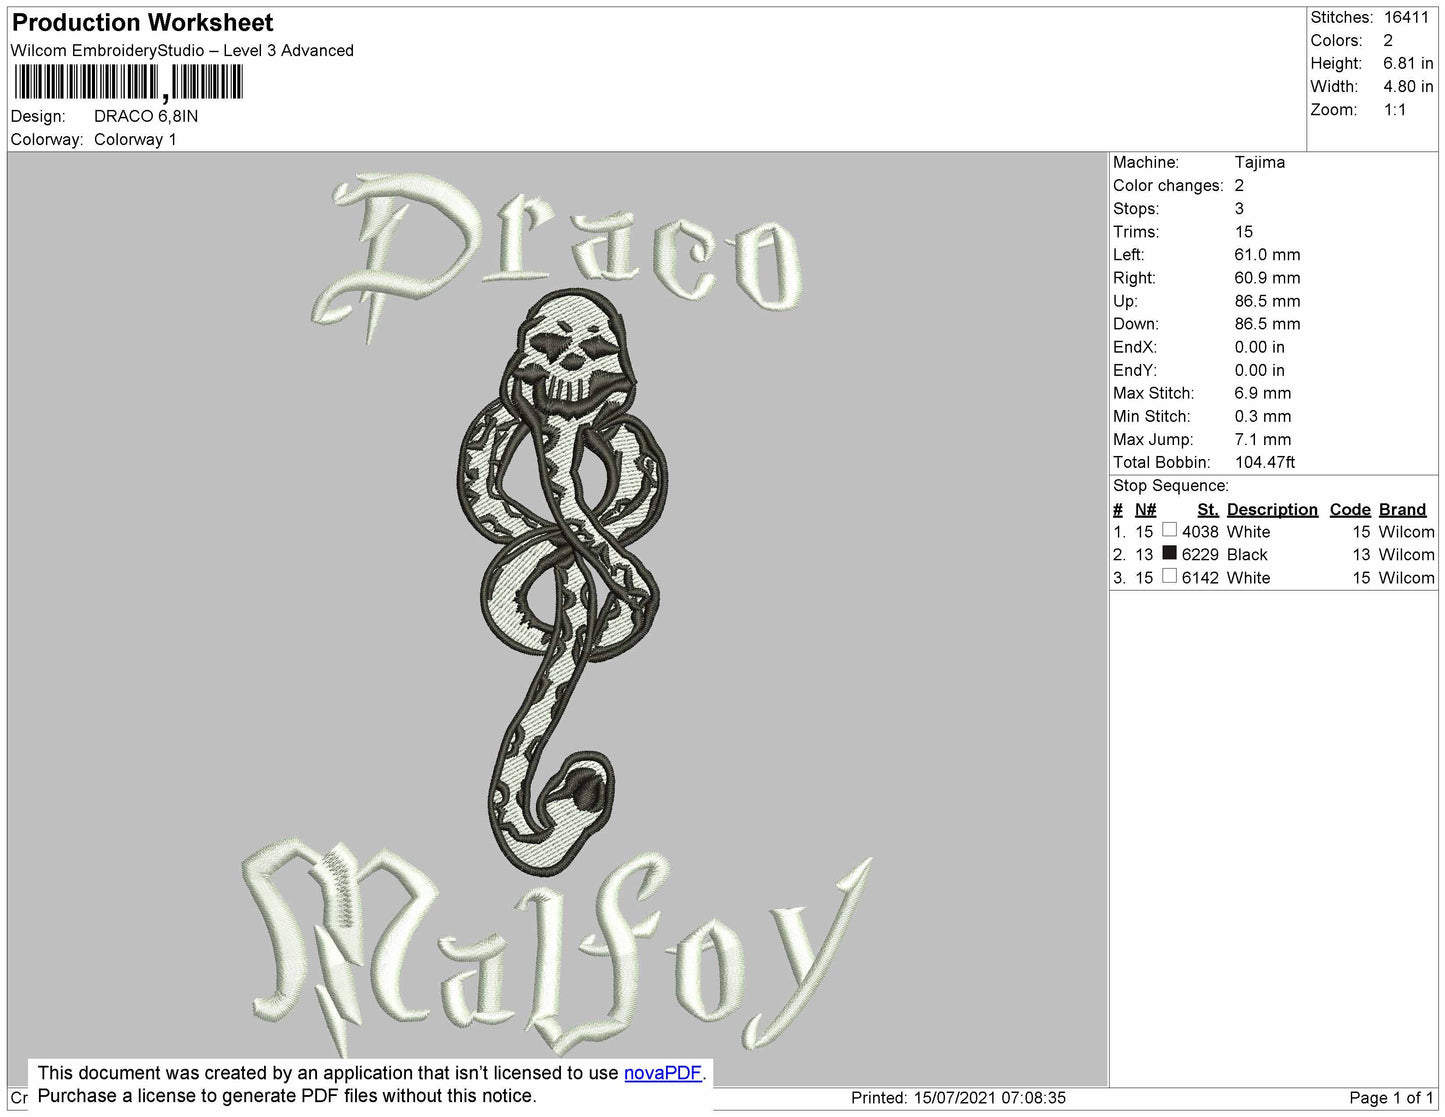Click the black thread swatch for 6229
Screen dimensions: 1445x1117
pos(1169,553)
